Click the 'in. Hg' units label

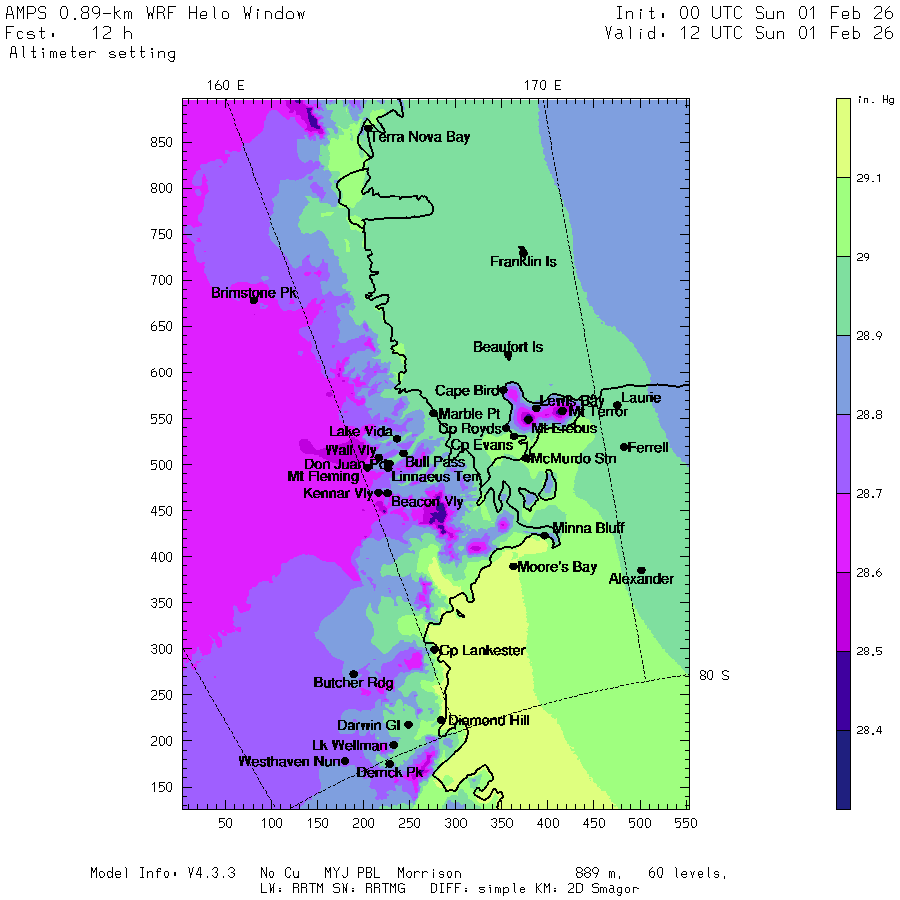coord(875,100)
